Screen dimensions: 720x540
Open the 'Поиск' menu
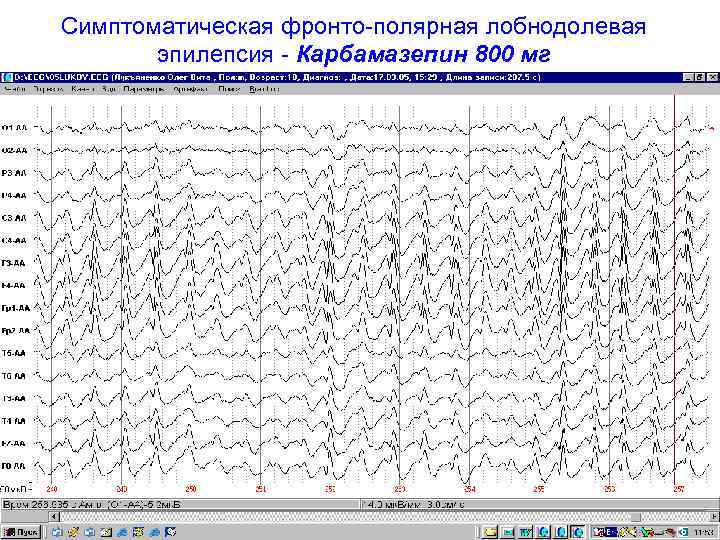click(x=229, y=89)
